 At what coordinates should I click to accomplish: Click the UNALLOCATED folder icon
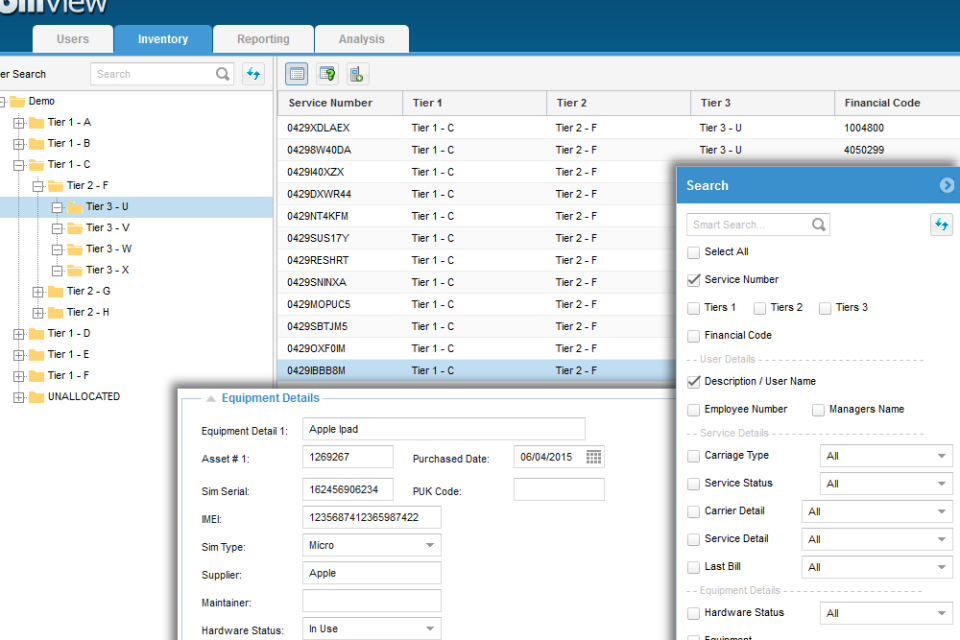point(37,397)
